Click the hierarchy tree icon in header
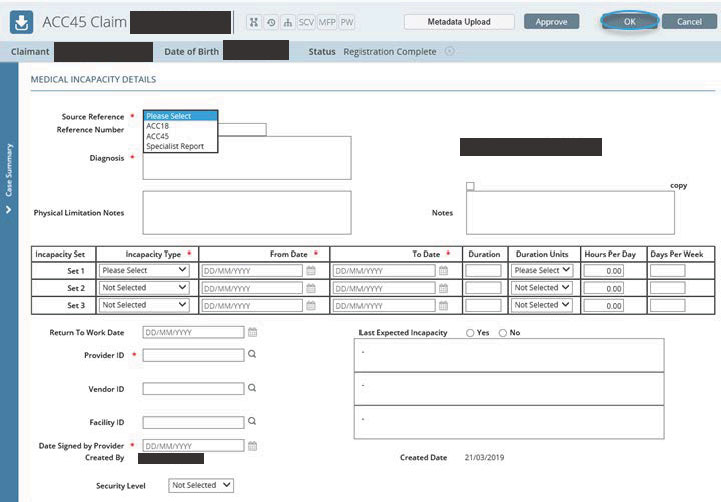Image resolution: width=721 pixels, height=502 pixels. click(288, 21)
